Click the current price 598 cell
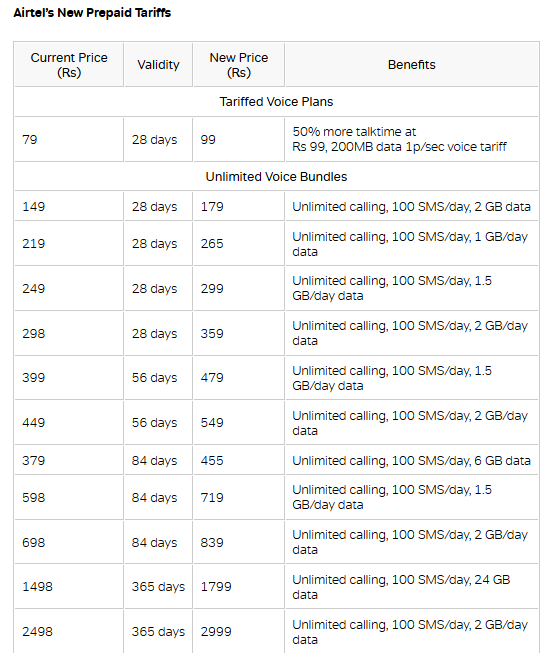The height and width of the screenshot is (653, 553). click(x=69, y=498)
